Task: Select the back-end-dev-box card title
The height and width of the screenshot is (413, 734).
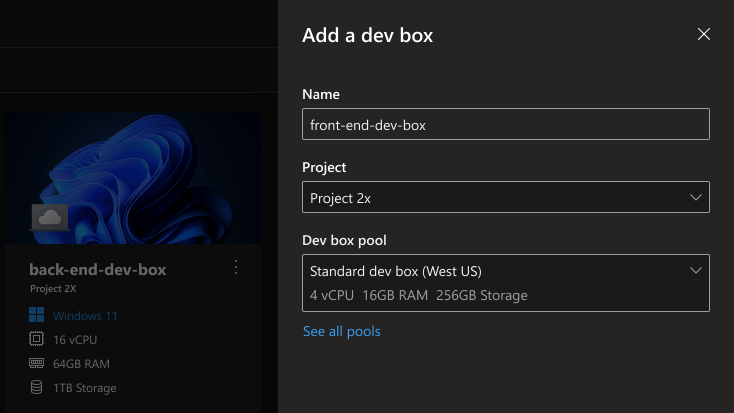Action: pos(97,270)
